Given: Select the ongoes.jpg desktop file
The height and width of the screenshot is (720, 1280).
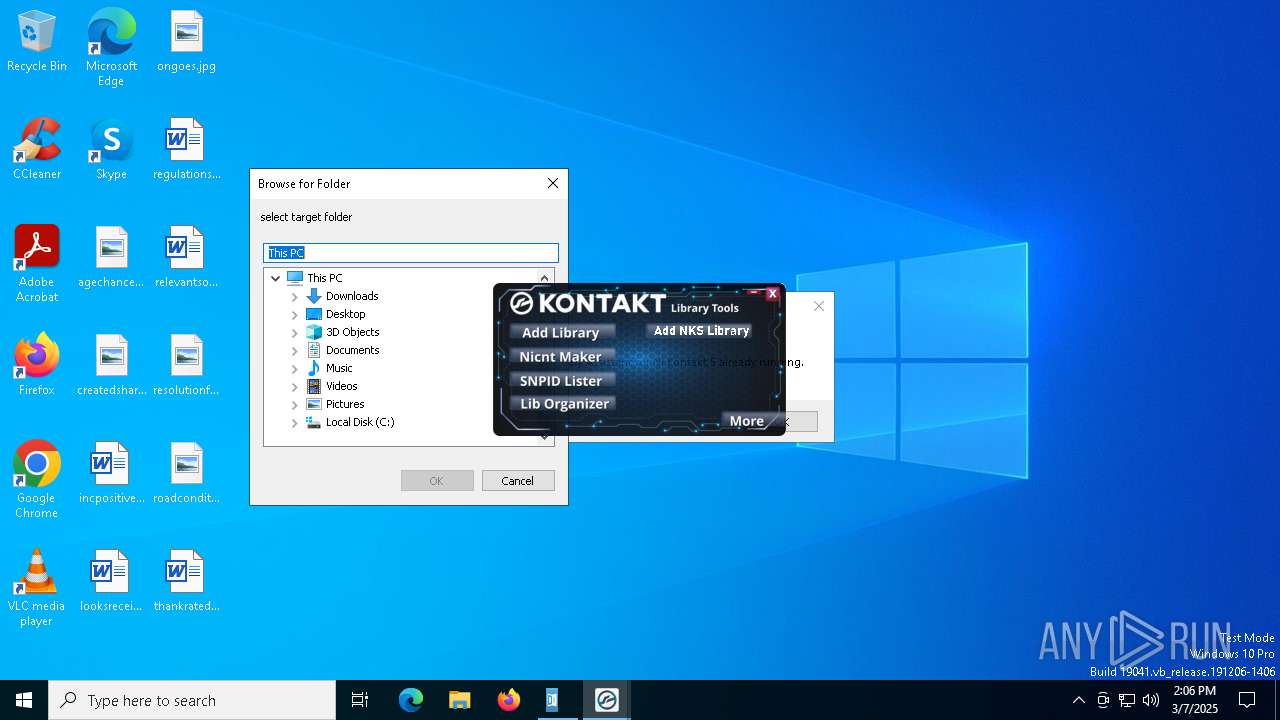Looking at the screenshot, I should coord(186,42).
